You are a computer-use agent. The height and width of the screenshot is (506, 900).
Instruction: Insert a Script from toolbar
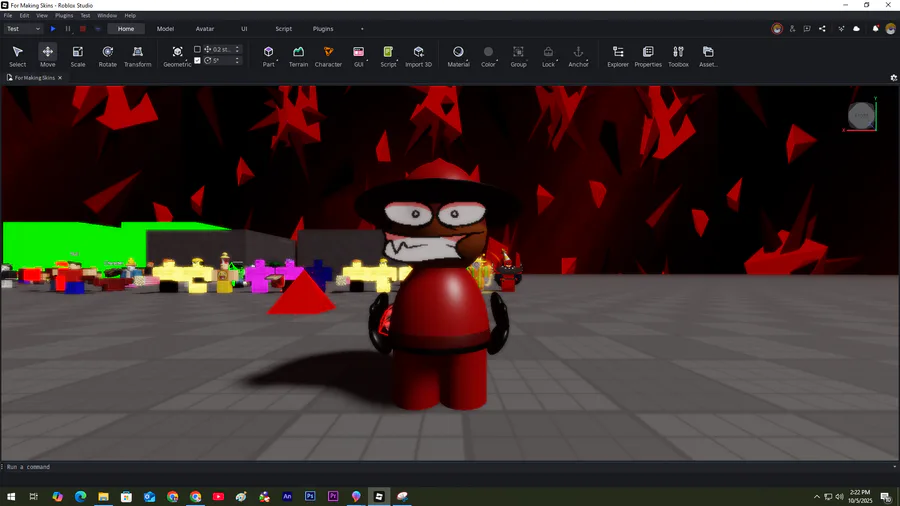tap(389, 56)
